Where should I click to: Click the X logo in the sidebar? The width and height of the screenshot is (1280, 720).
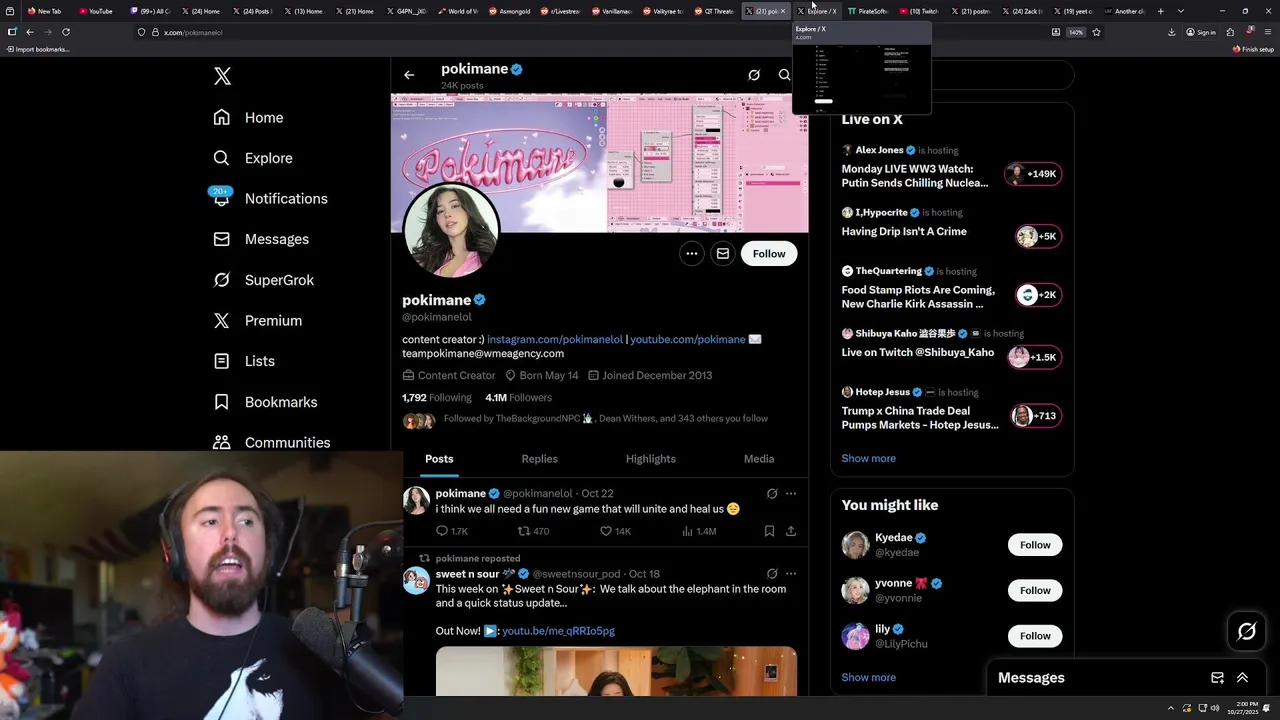point(222,76)
